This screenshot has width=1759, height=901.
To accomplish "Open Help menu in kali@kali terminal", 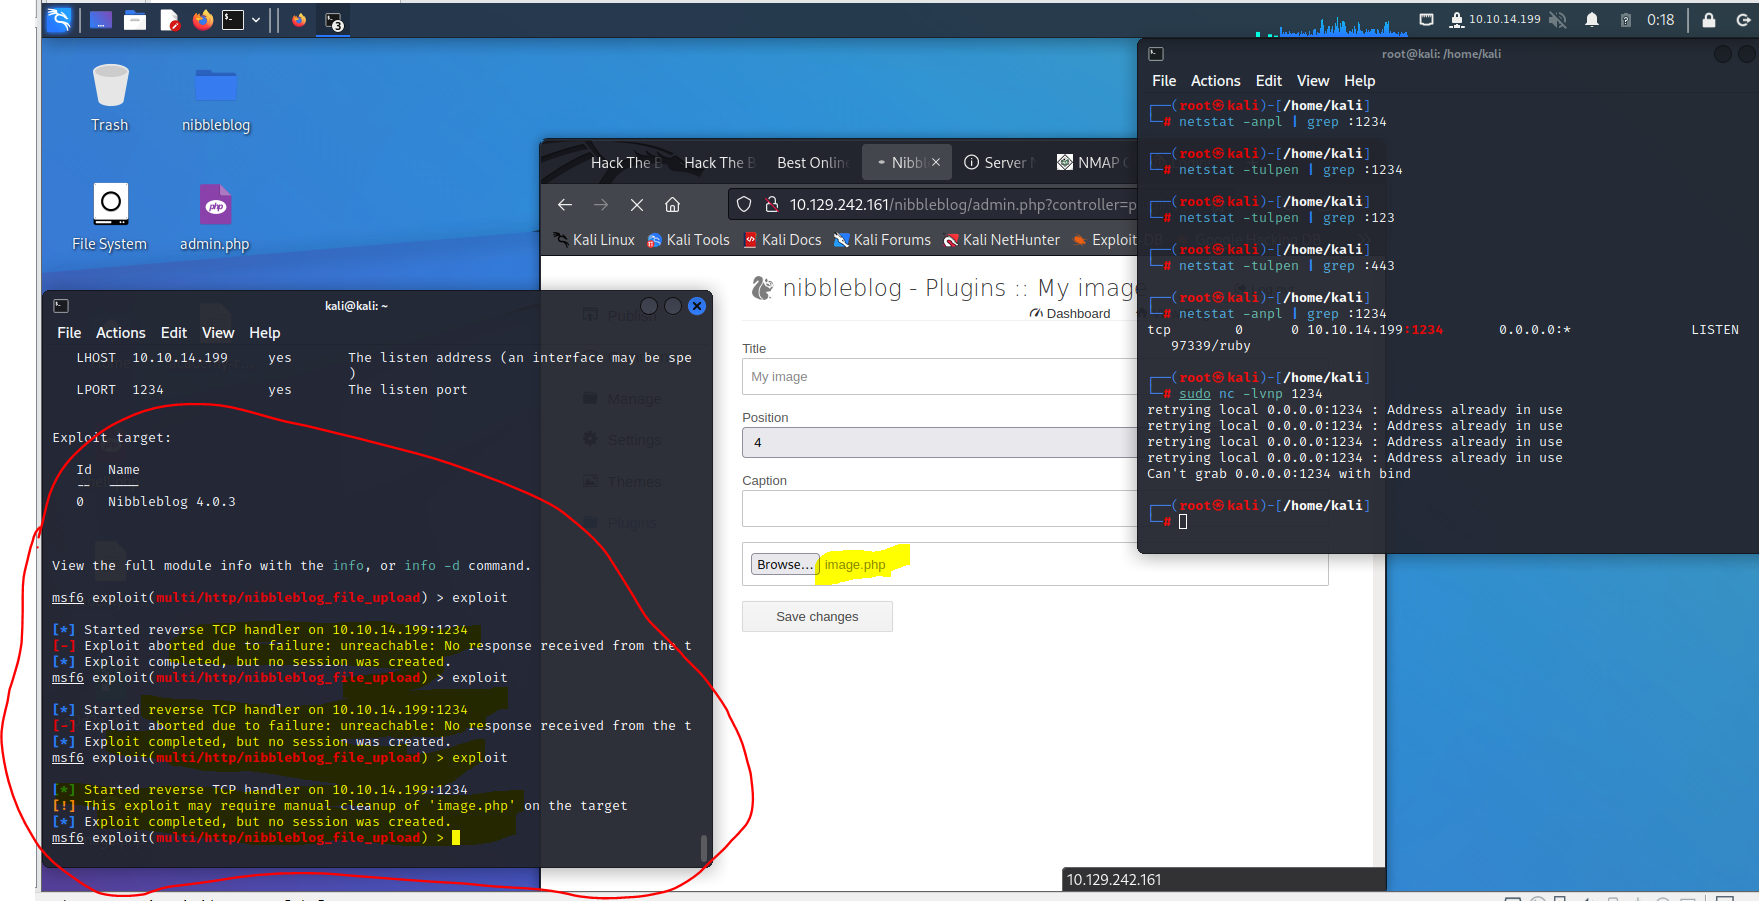I will click(x=265, y=333).
